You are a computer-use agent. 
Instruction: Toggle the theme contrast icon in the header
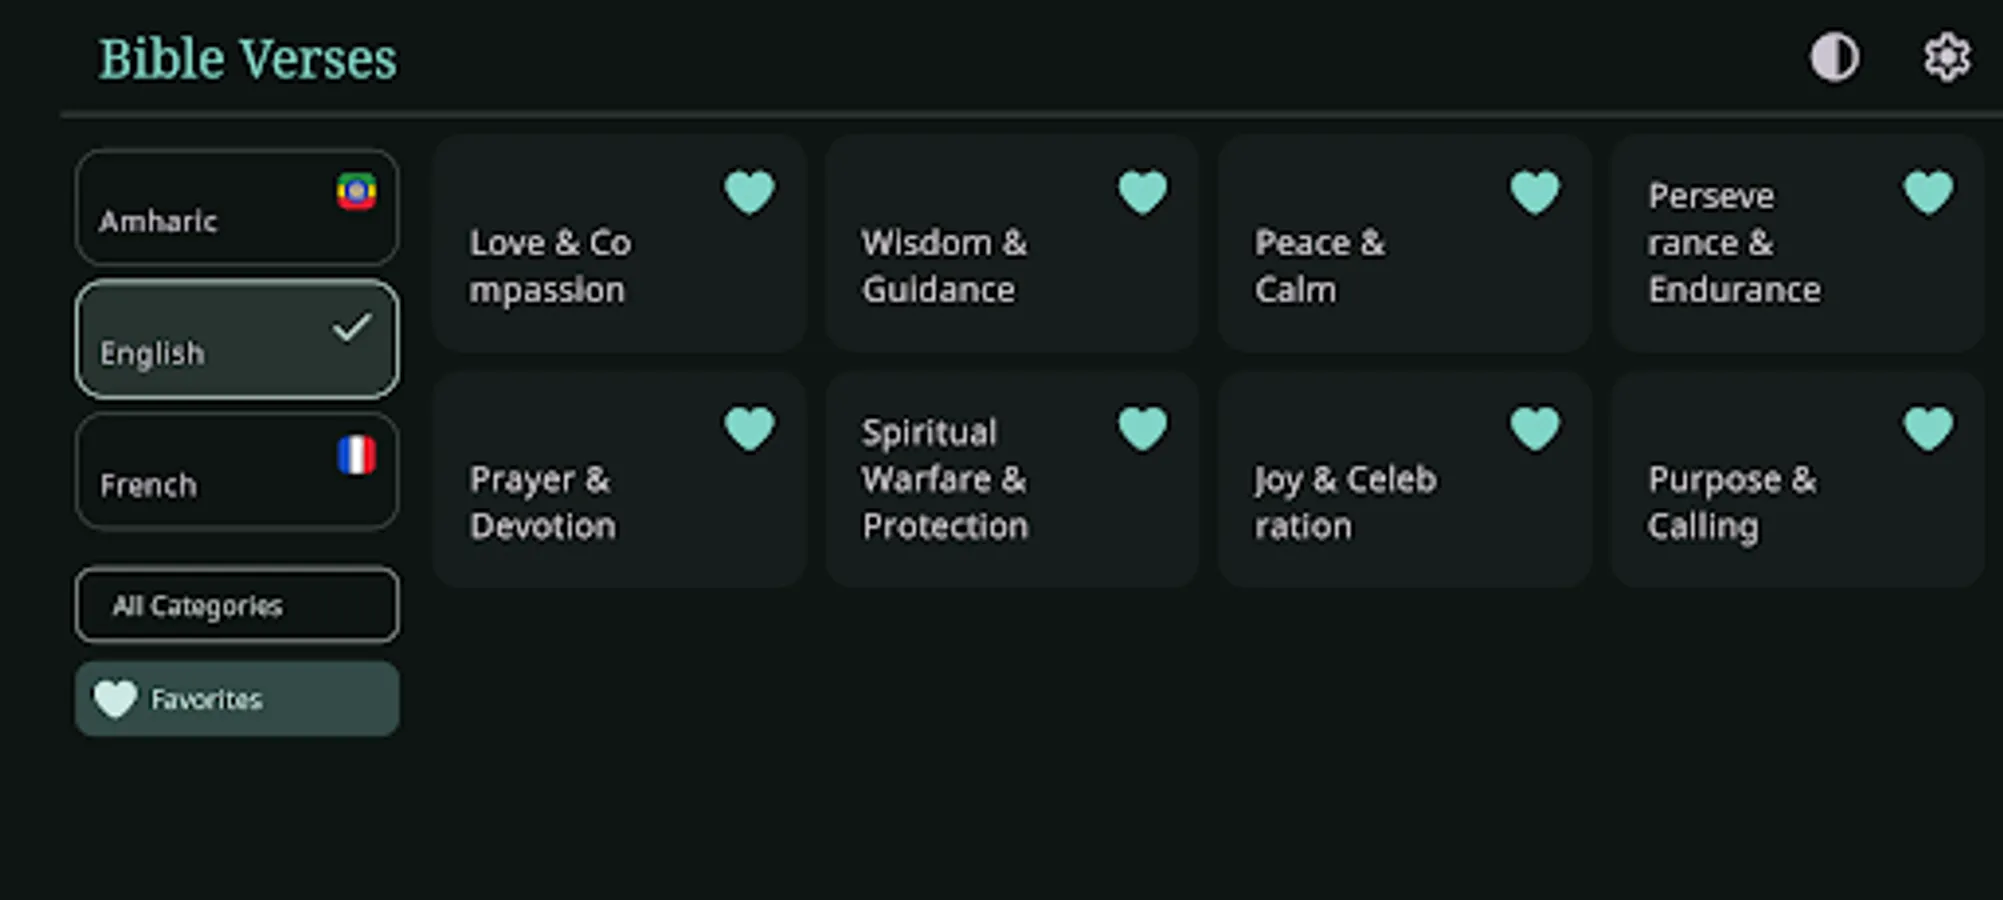coord(1835,57)
